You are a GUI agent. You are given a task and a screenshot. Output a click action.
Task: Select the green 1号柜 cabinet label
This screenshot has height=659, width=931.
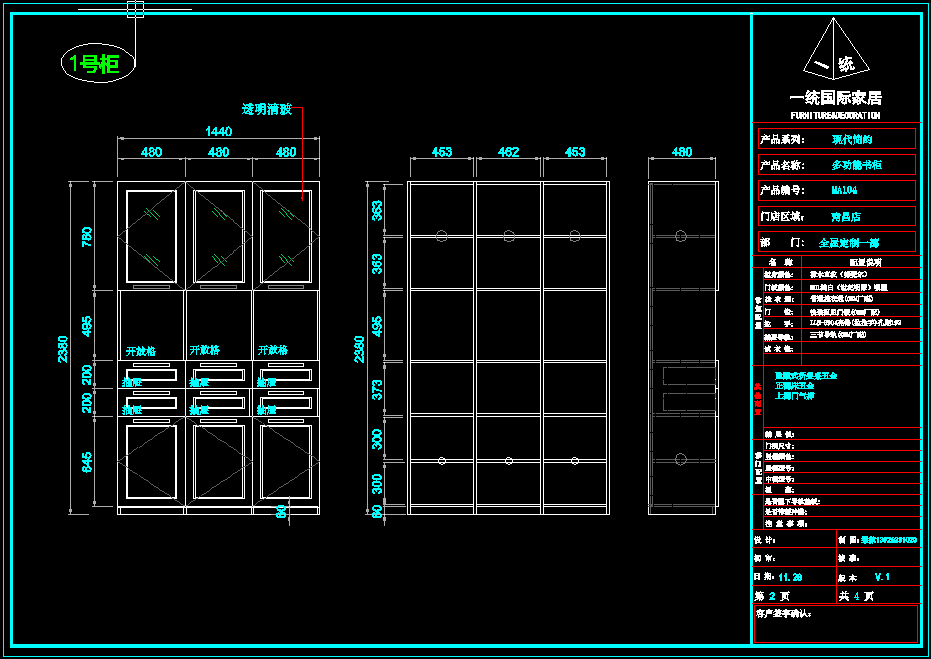tap(95, 64)
